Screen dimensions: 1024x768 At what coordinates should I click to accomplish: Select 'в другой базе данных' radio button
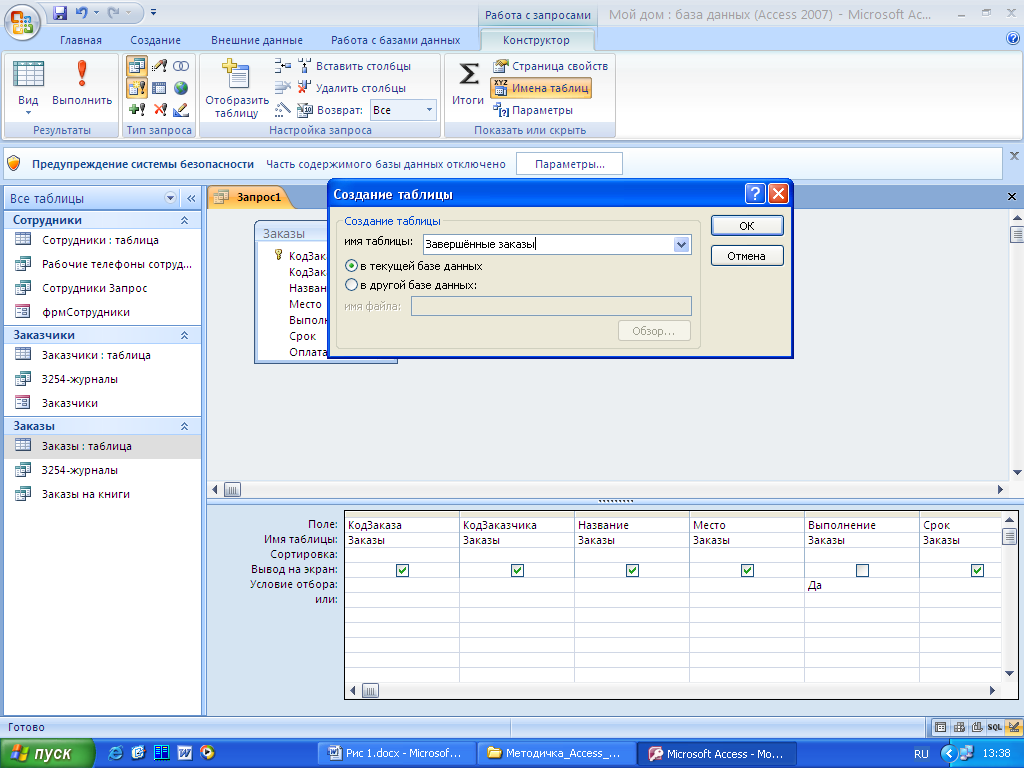point(351,285)
